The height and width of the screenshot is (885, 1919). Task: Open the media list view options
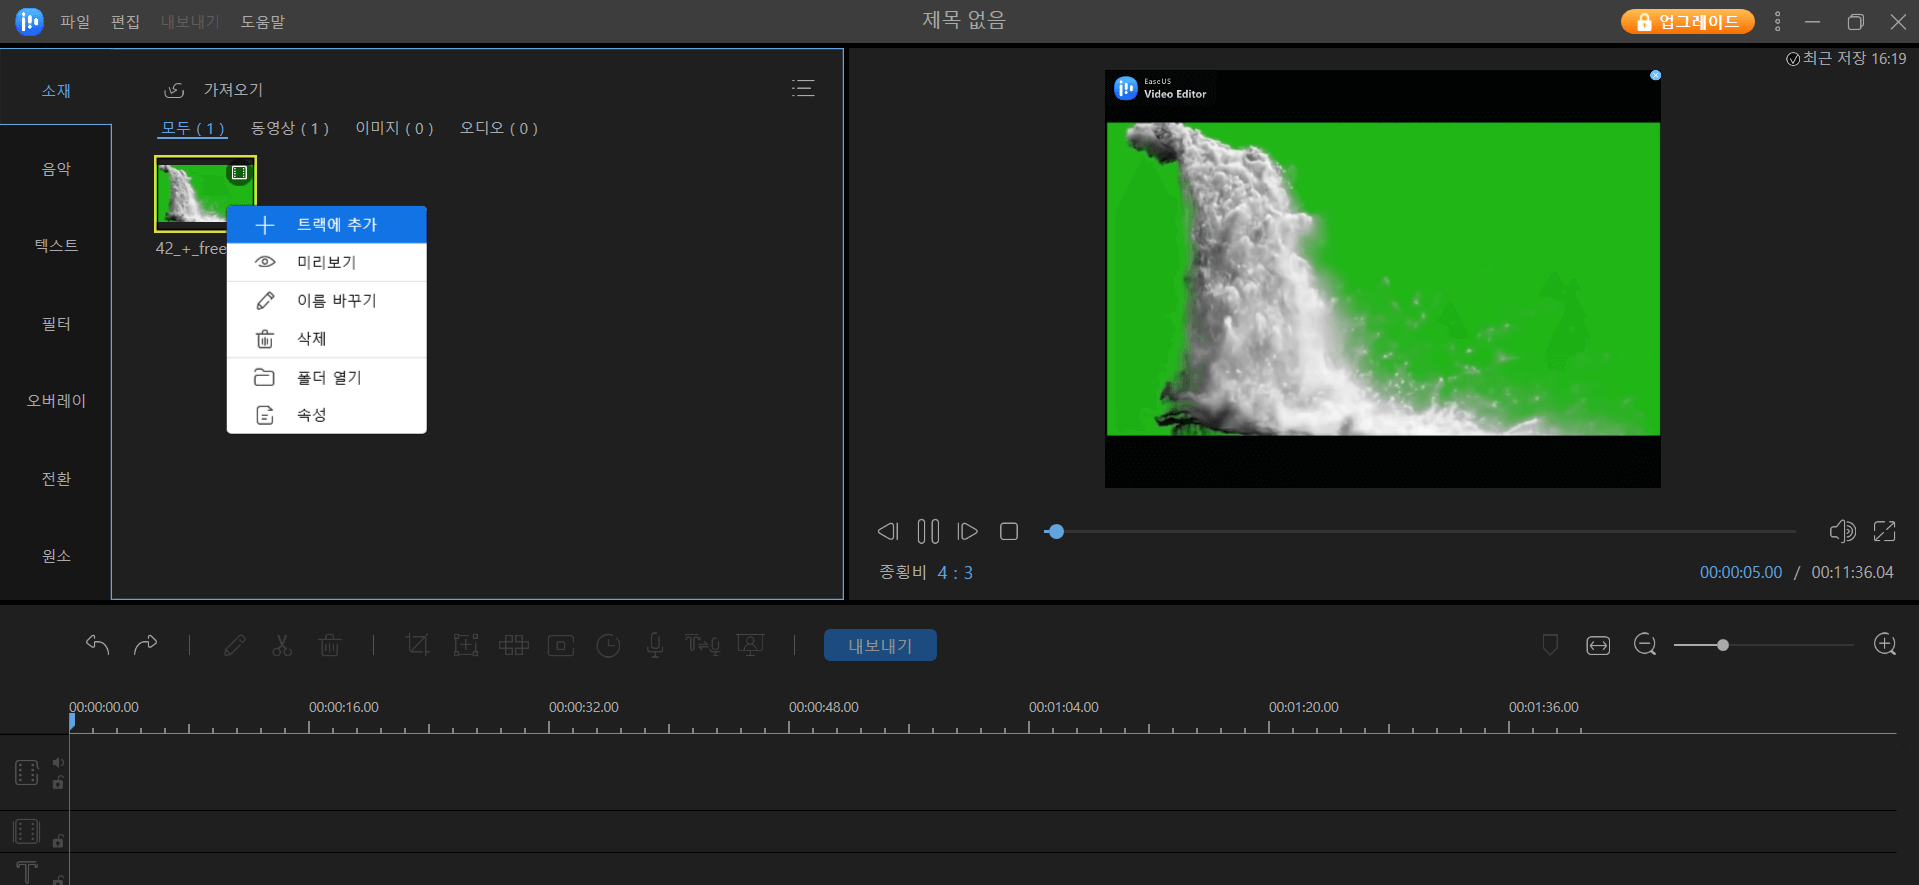[803, 89]
